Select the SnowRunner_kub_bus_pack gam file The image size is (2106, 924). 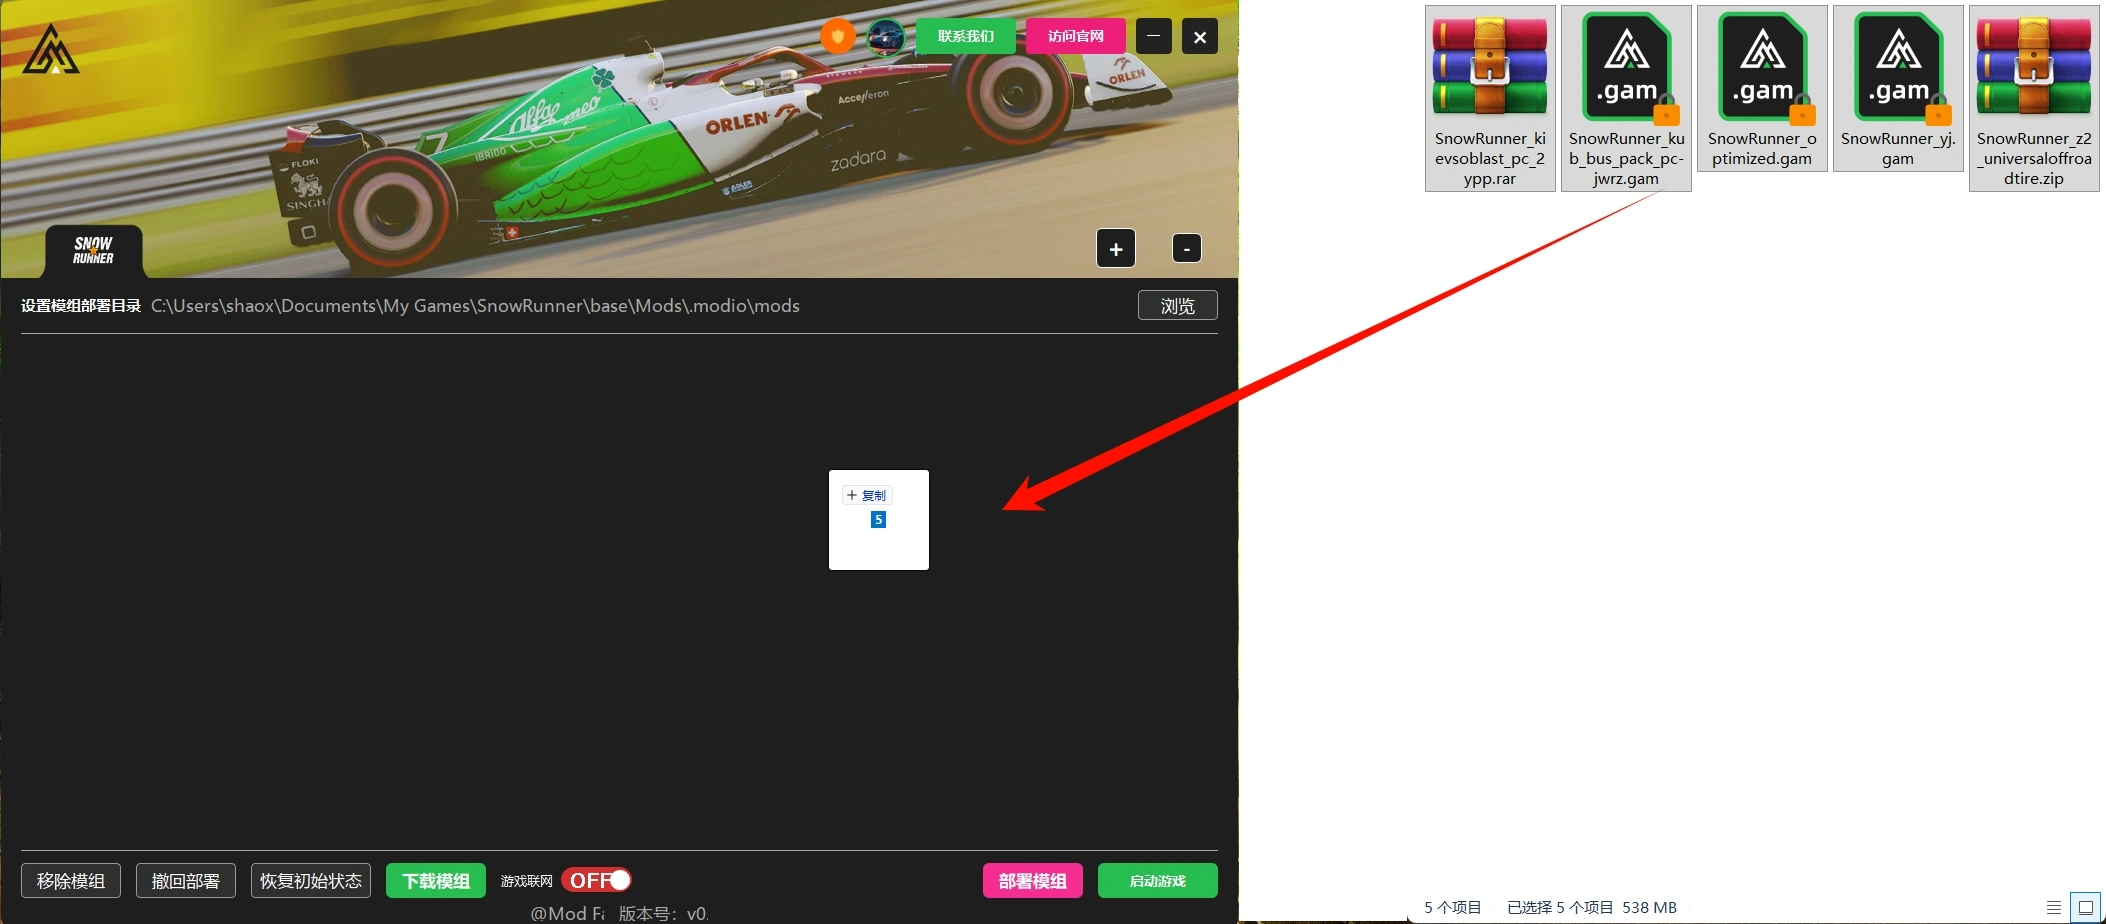[x=1626, y=66]
